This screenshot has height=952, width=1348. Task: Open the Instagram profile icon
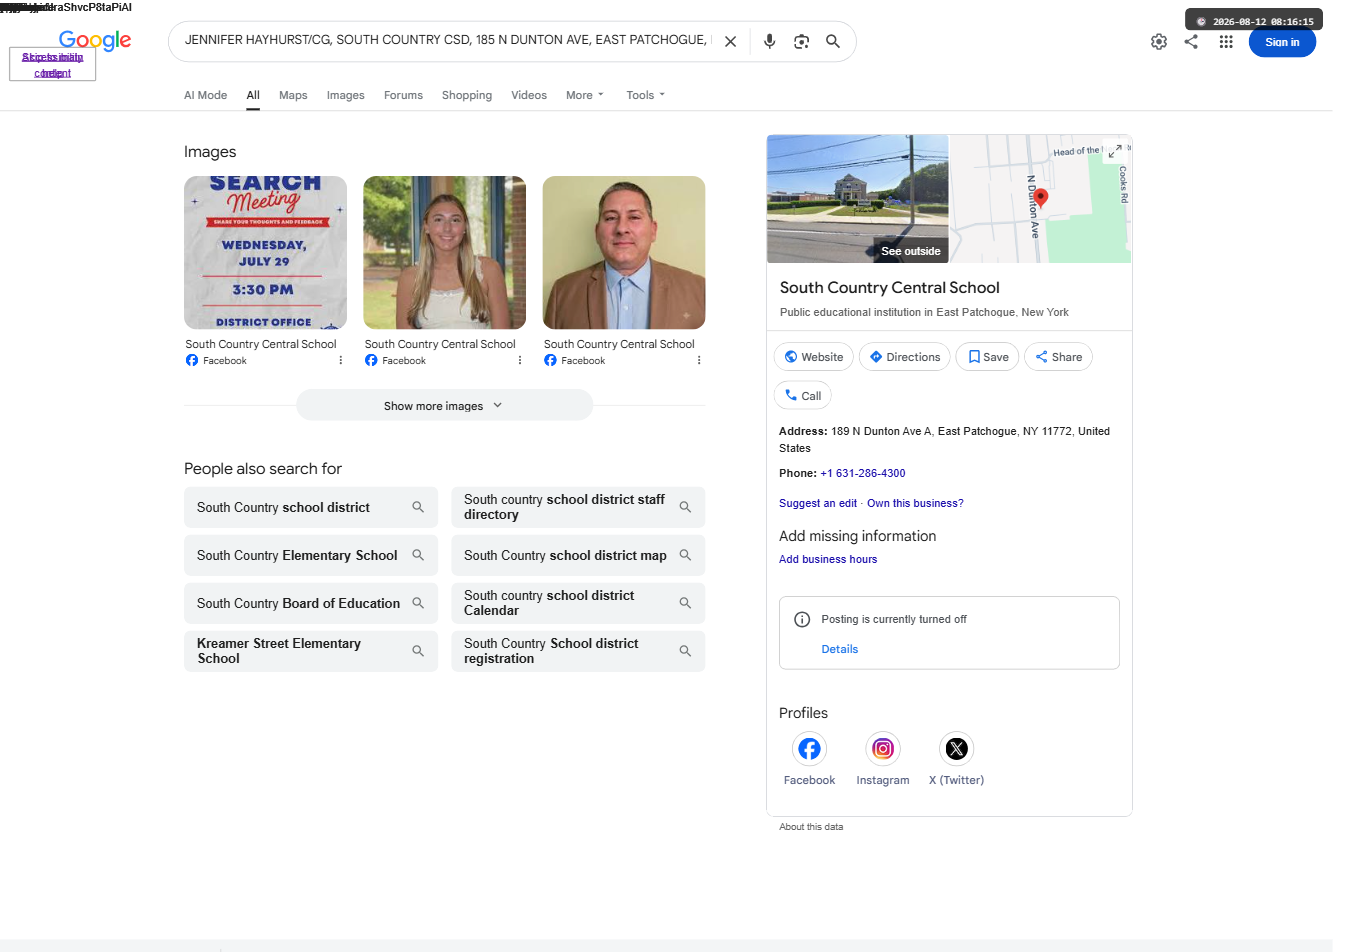tap(883, 749)
